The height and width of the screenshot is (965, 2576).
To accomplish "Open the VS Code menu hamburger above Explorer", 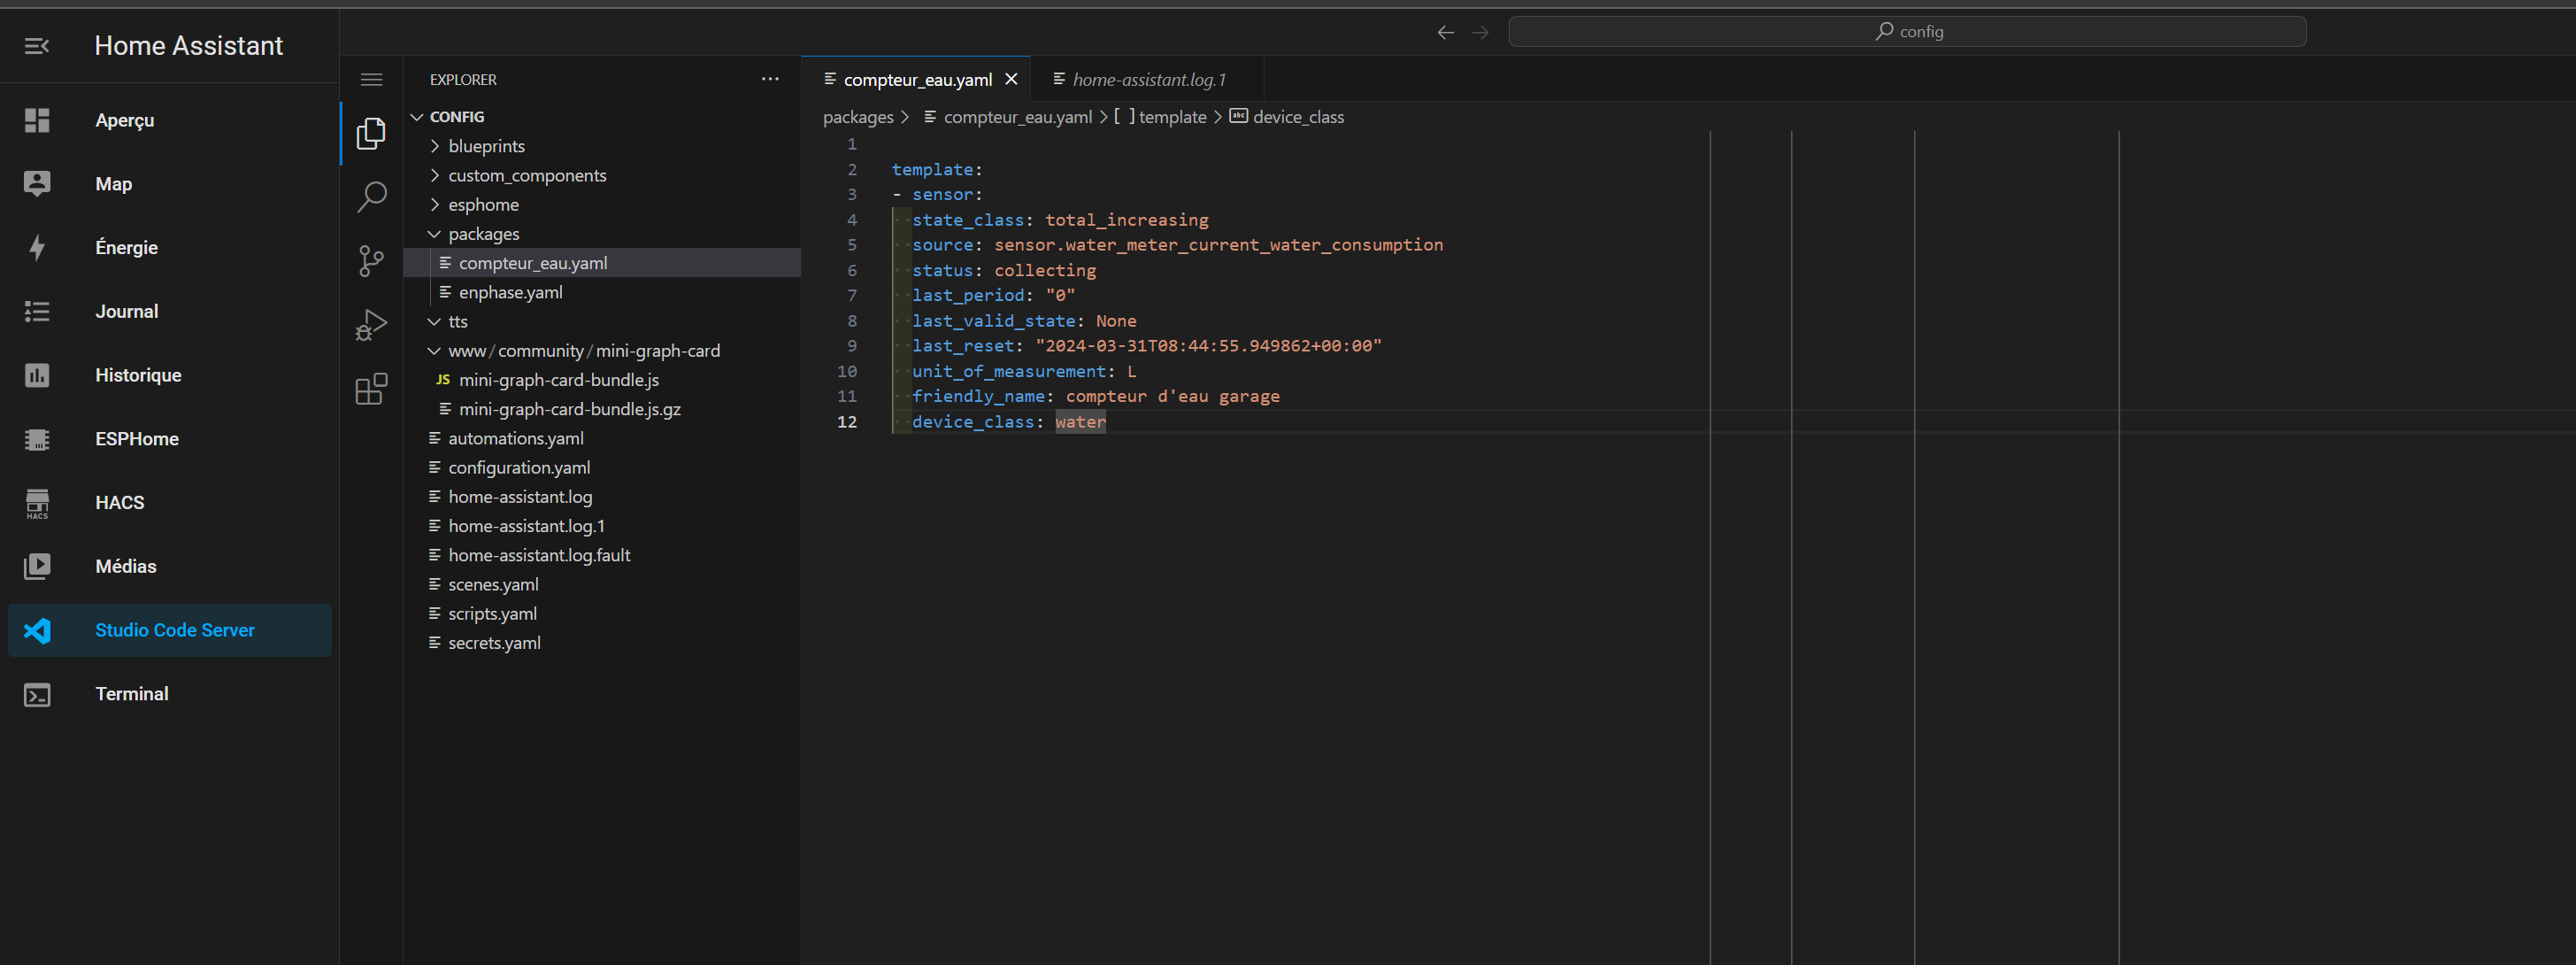I will [371, 79].
